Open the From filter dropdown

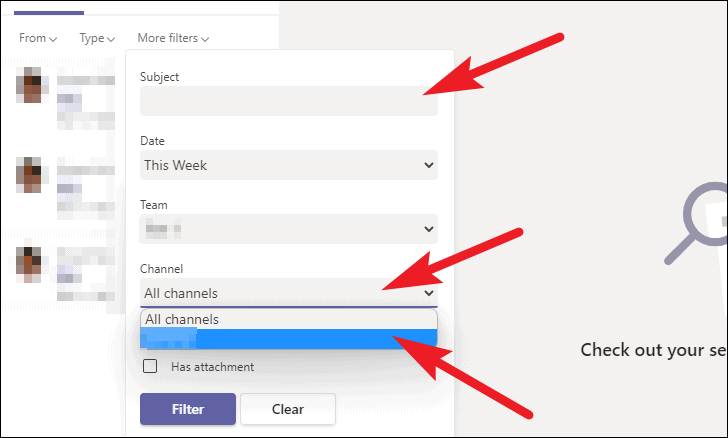pyautogui.click(x=38, y=38)
